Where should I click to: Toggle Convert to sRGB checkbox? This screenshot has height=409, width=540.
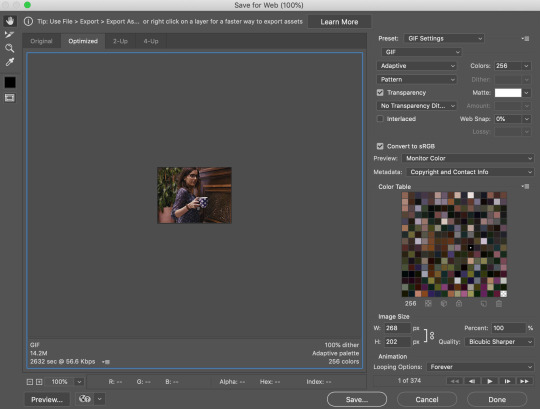(380, 146)
